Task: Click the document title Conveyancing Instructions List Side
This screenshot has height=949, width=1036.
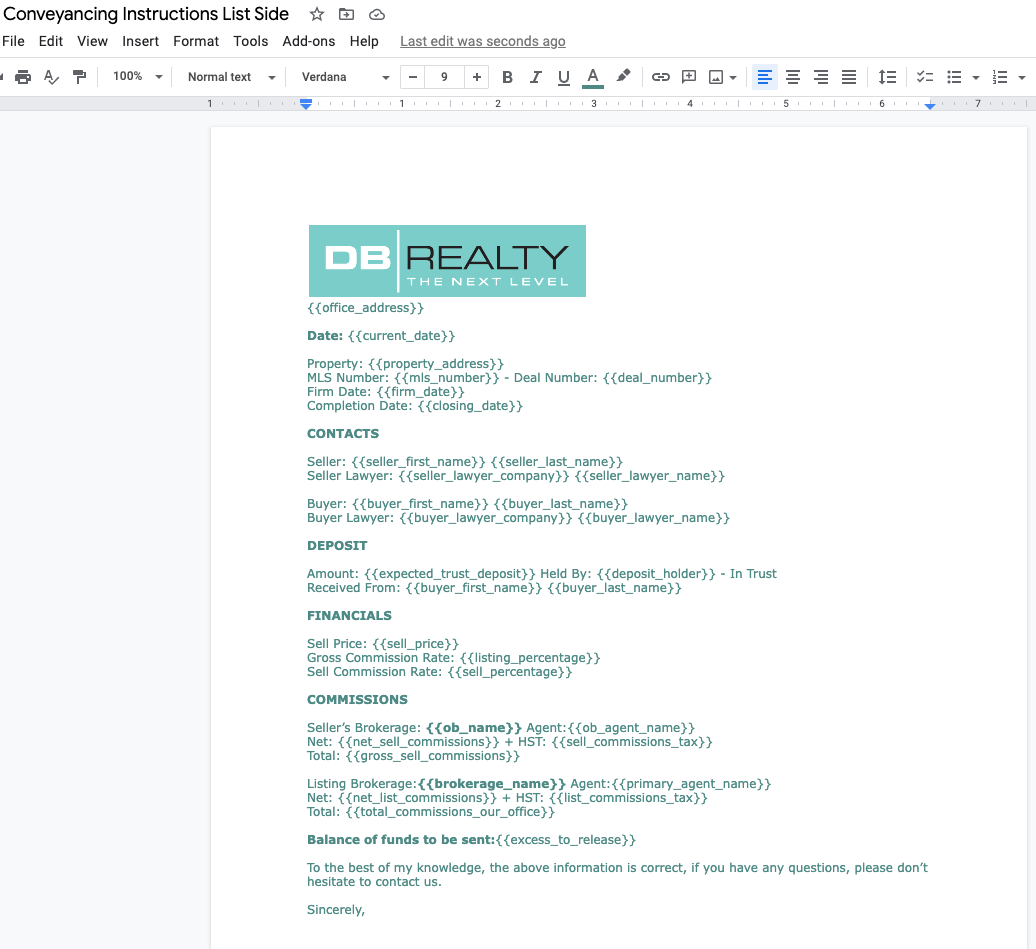Action: (146, 14)
